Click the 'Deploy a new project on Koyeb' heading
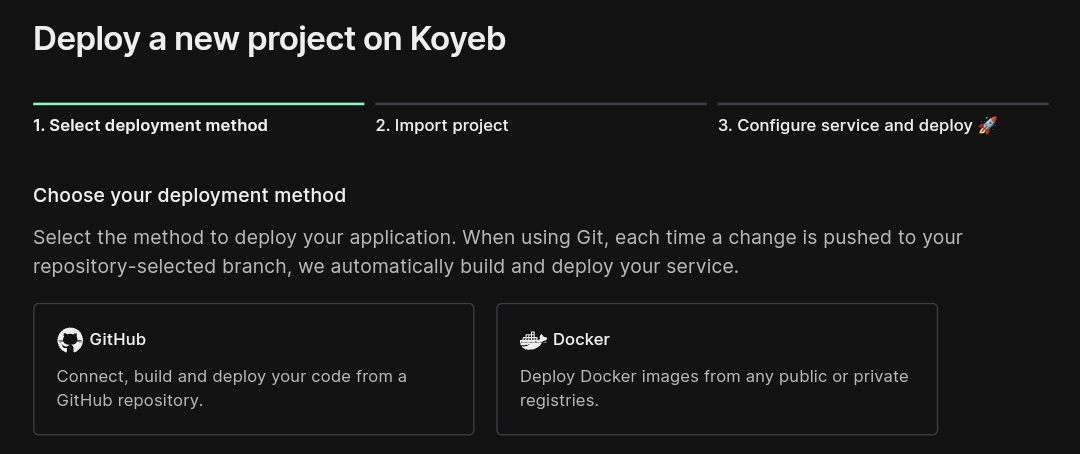Viewport: 1080px width, 454px height. [269, 39]
